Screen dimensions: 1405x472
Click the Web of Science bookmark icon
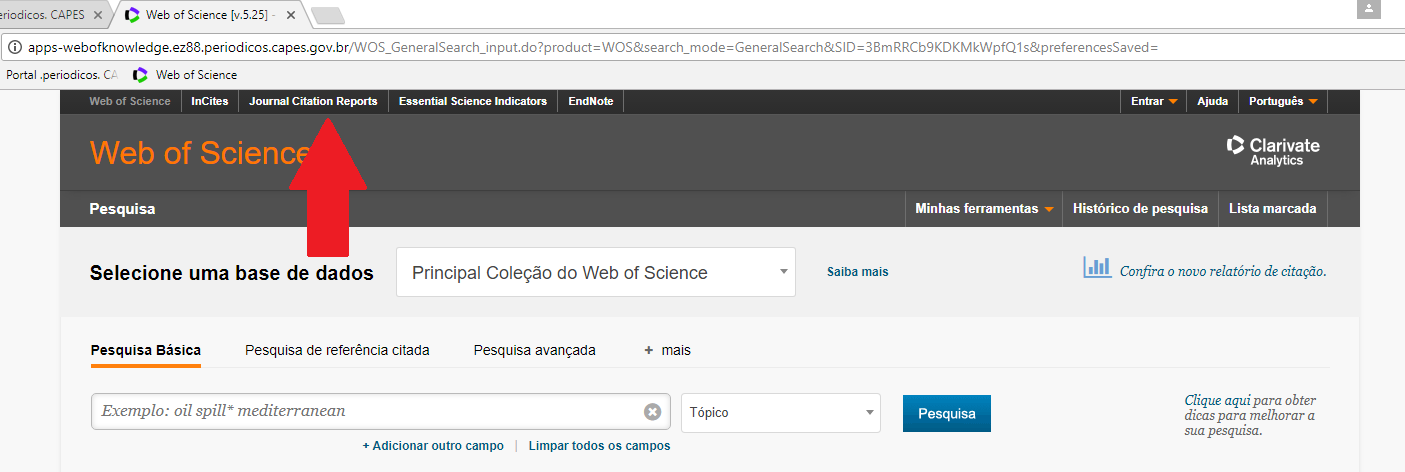pos(140,75)
